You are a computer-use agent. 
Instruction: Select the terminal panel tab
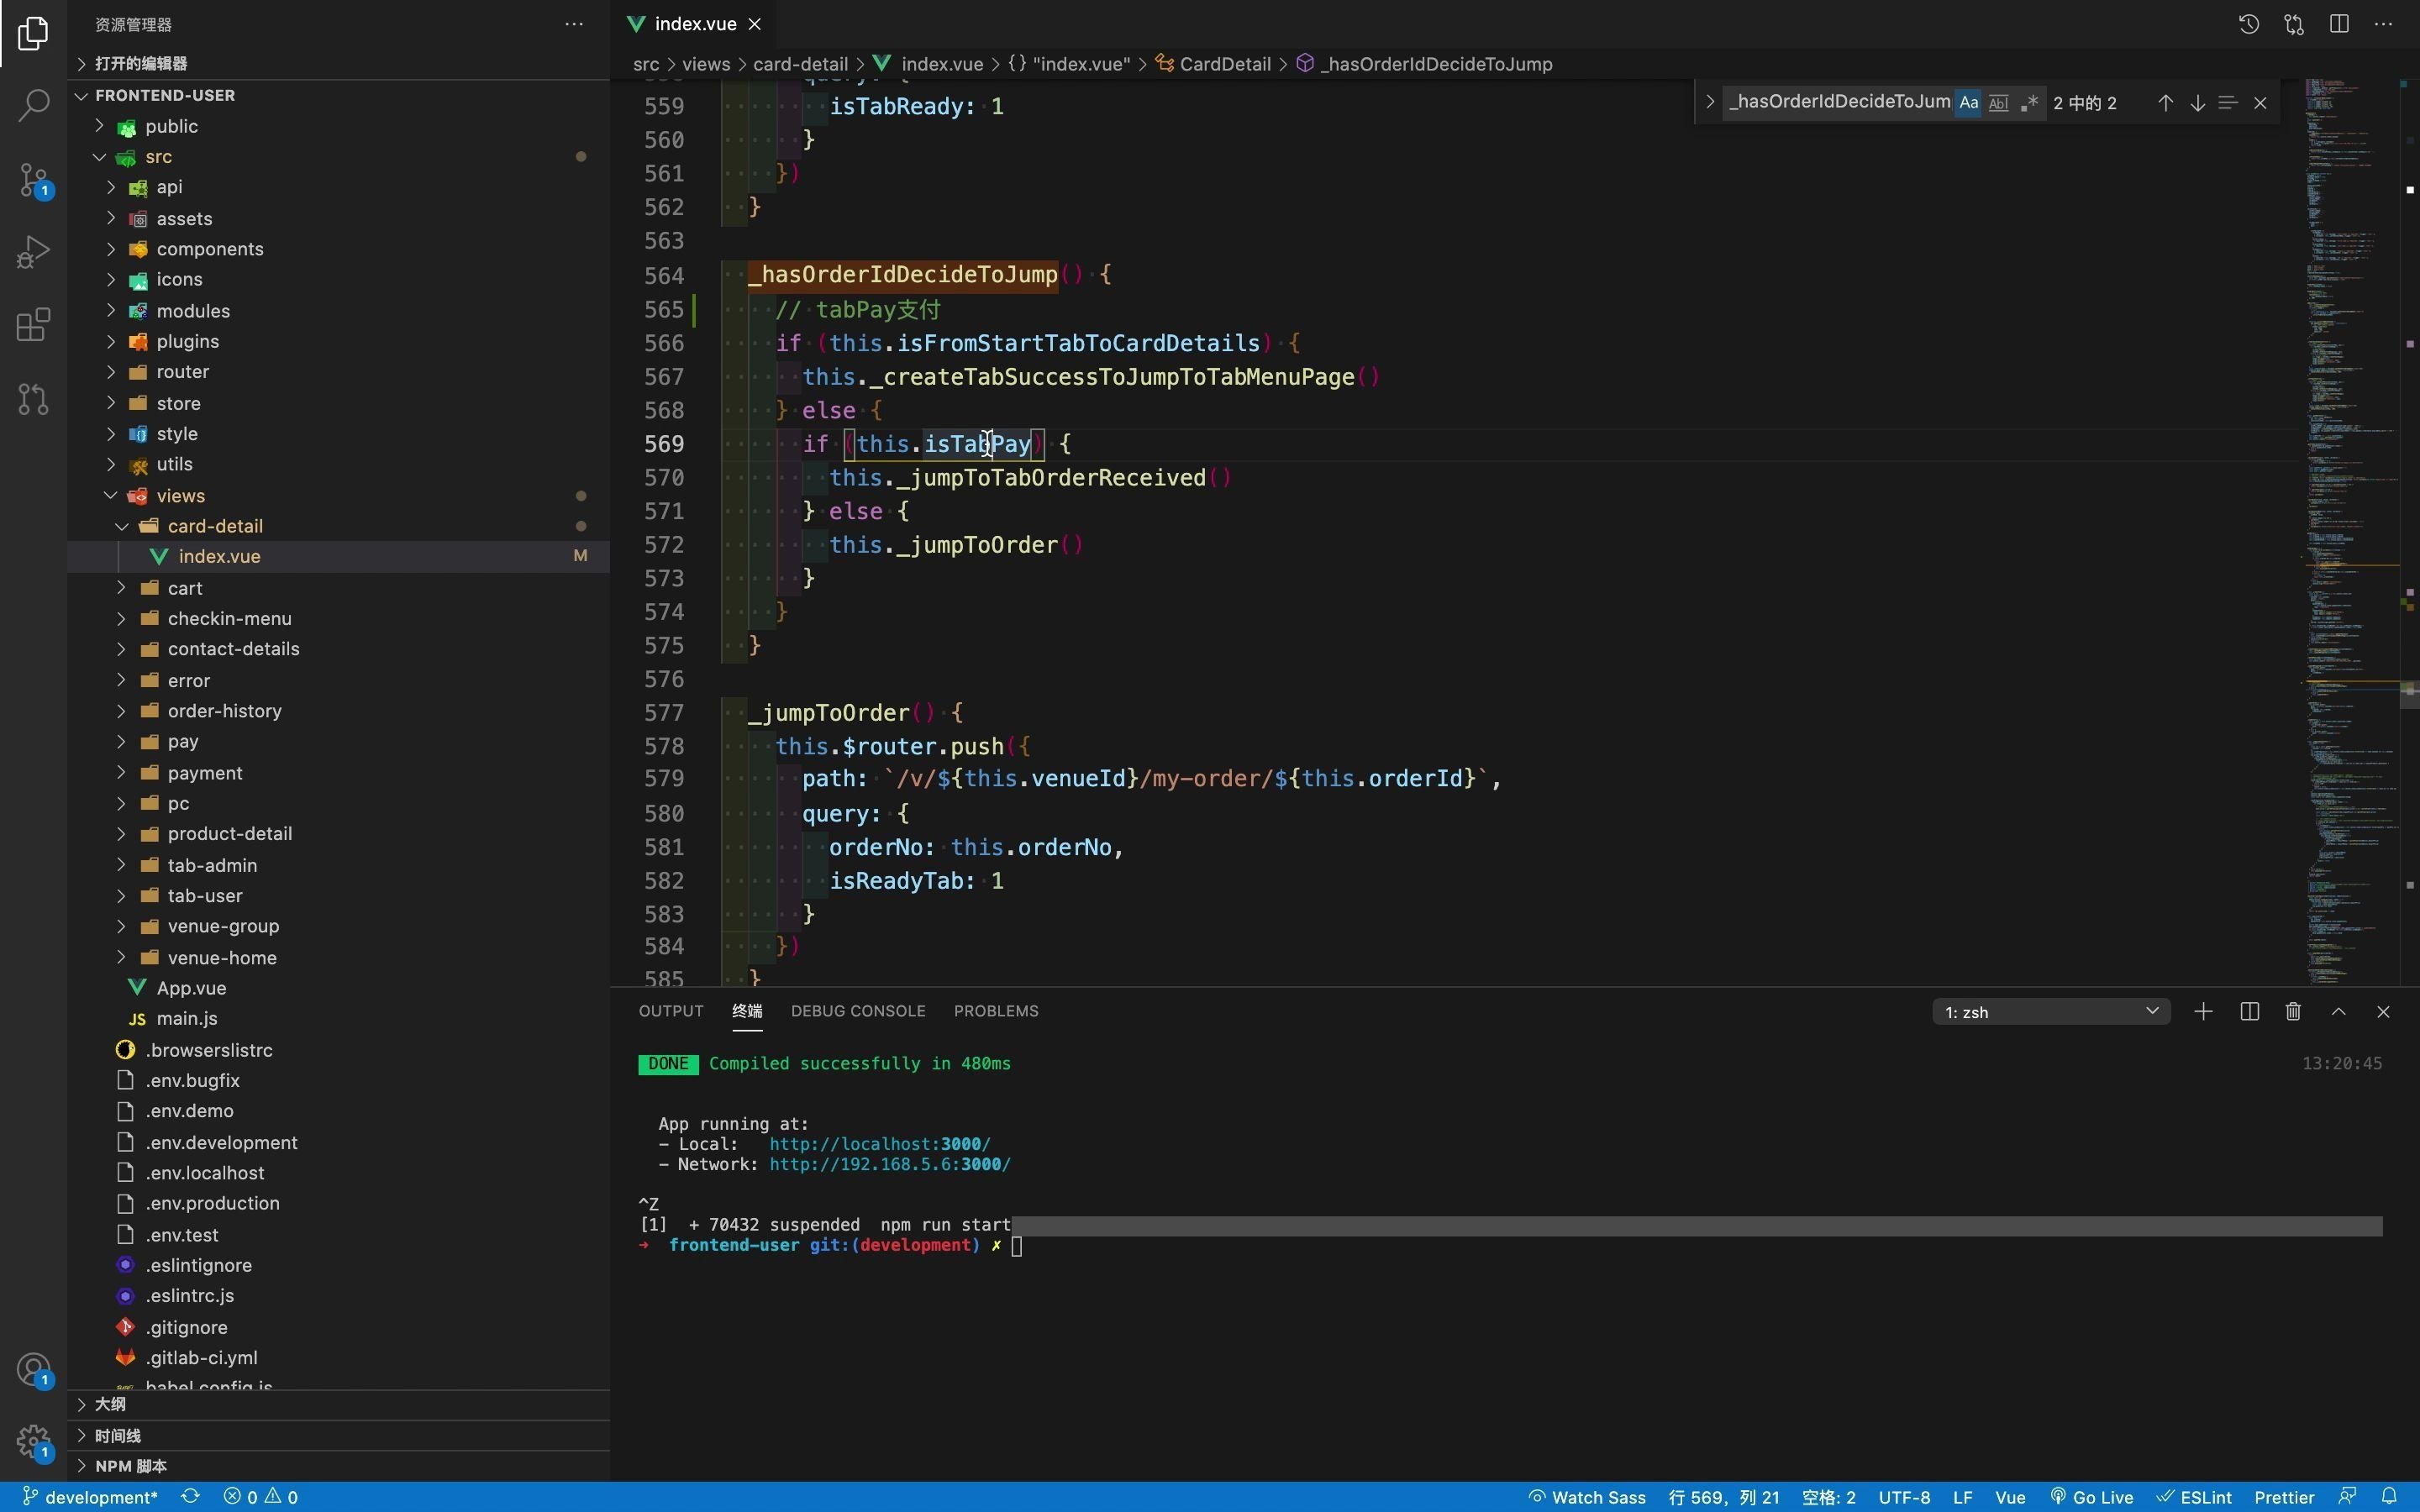point(747,1011)
